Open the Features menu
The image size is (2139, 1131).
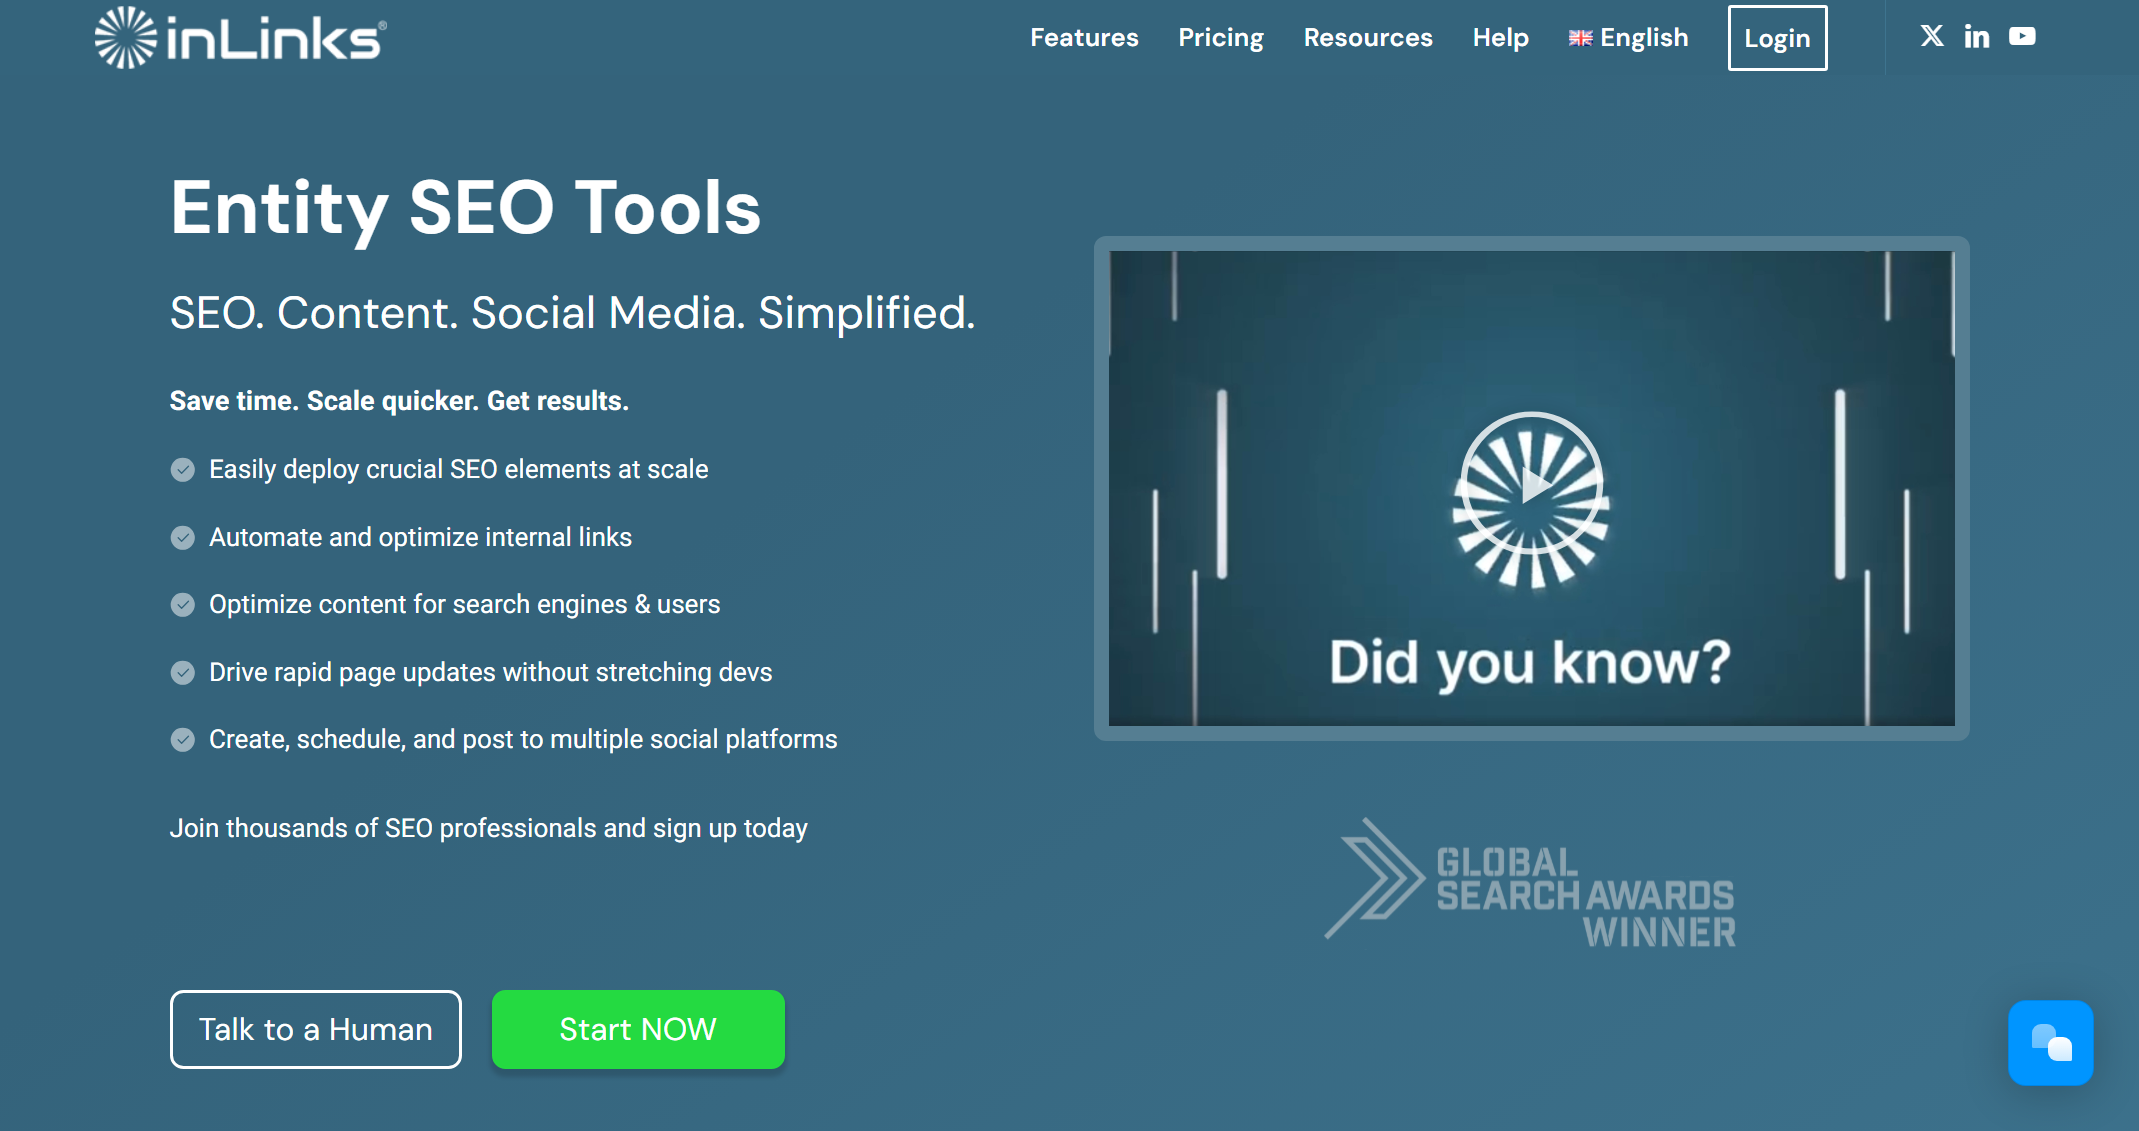tap(1084, 37)
